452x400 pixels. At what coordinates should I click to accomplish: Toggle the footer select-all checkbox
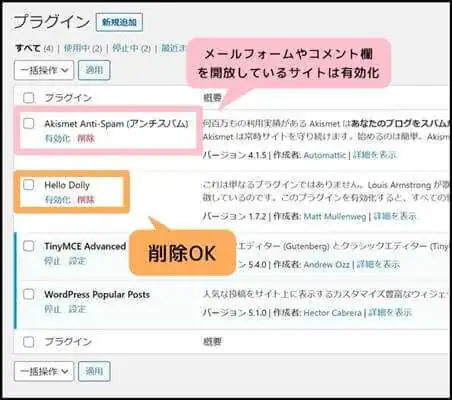29,342
